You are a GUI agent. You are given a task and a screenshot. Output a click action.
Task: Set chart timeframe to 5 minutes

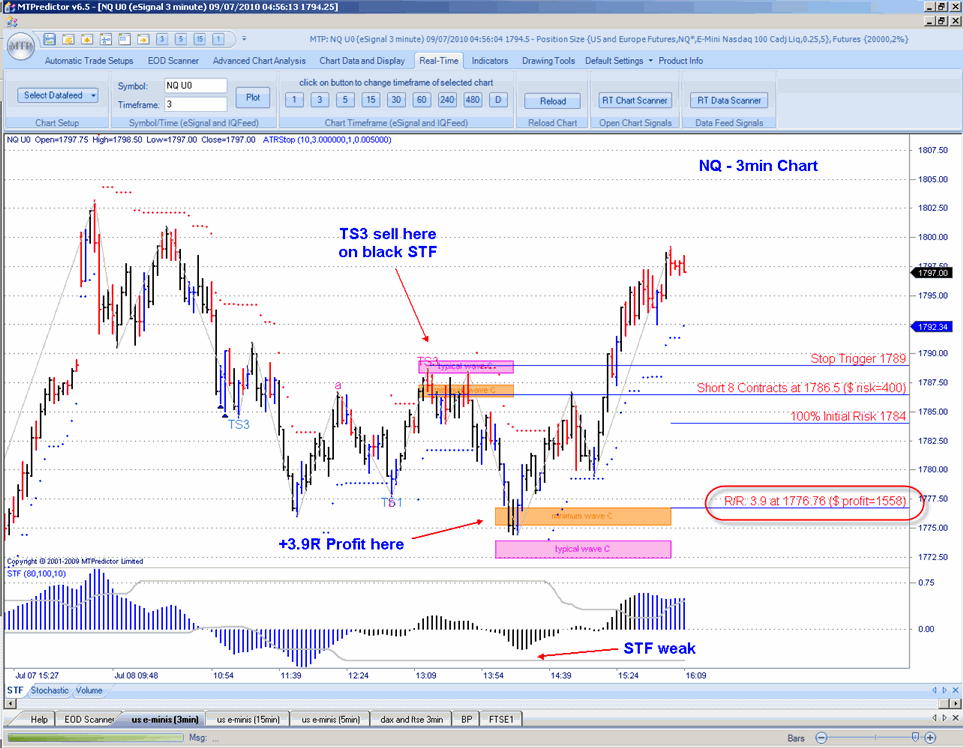[345, 99]
